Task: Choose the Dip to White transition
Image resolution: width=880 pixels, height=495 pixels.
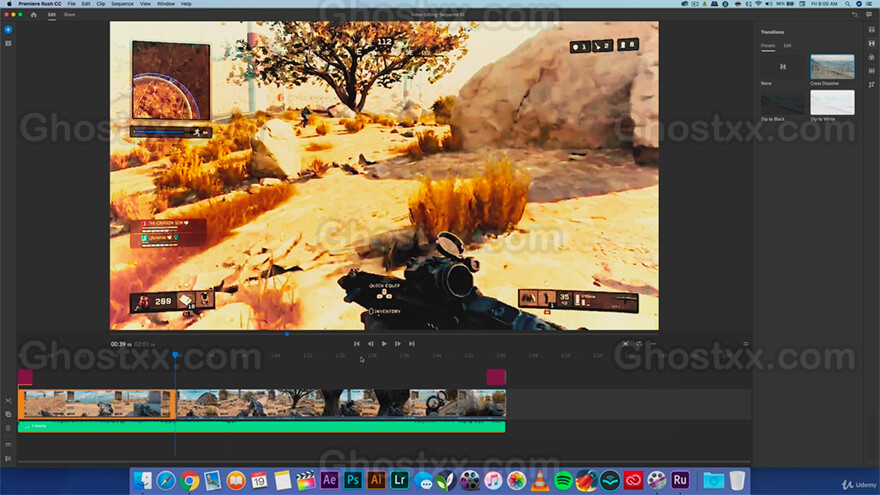Action: coord(832,103)
